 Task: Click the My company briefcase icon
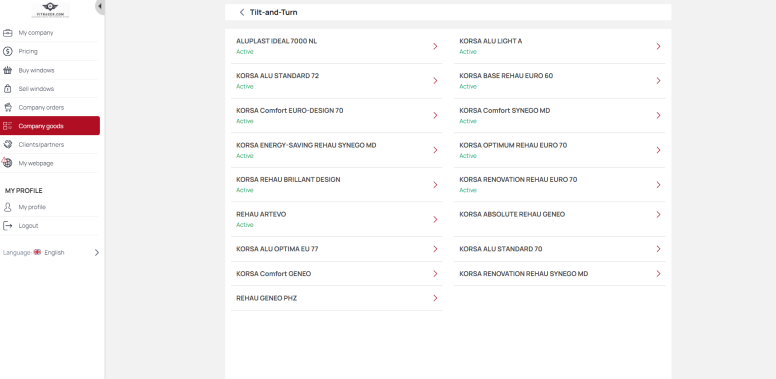click(7, 33)
